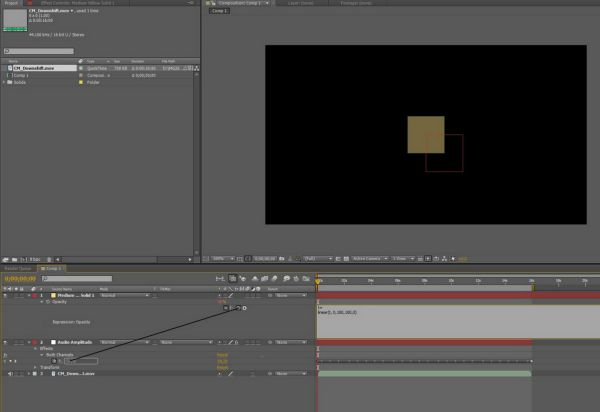Open project flowchart icon beside CM_Downshift row
Image resolution: width=600 pixels, height=412 pixels.
click(x=197, y=68)
